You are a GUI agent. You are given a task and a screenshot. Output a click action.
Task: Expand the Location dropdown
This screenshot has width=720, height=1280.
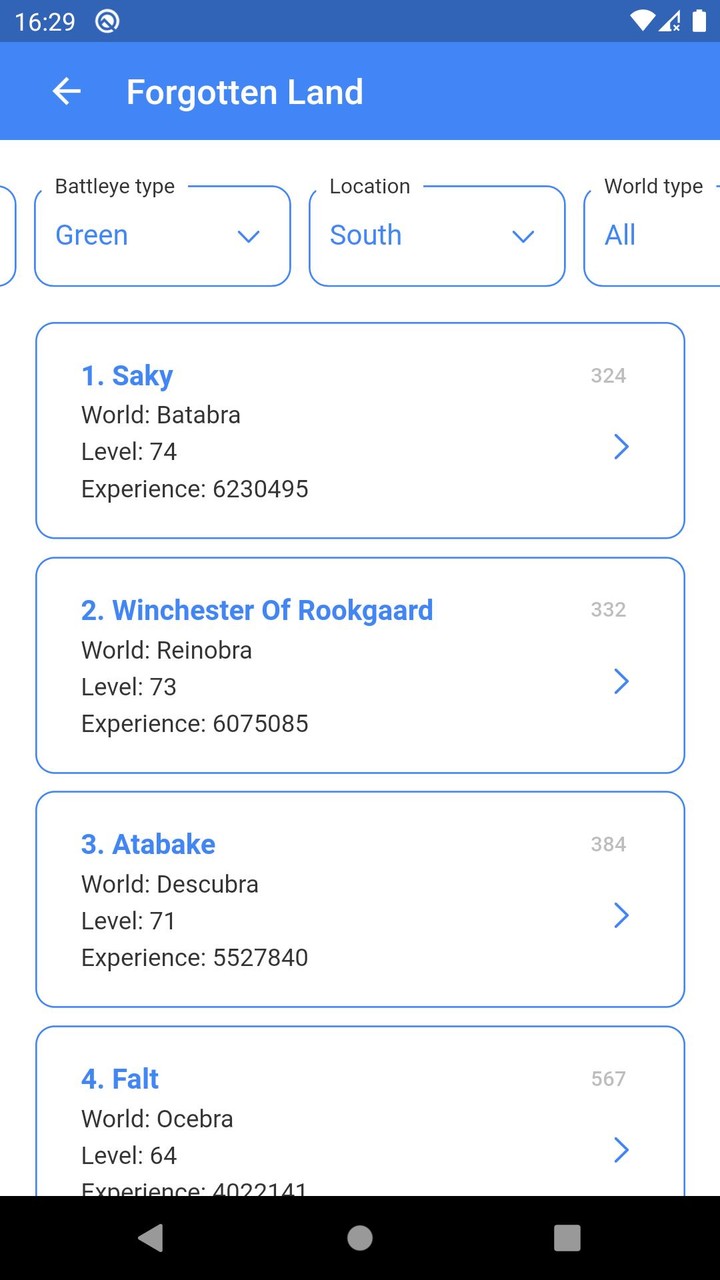(x=437, y=236)
